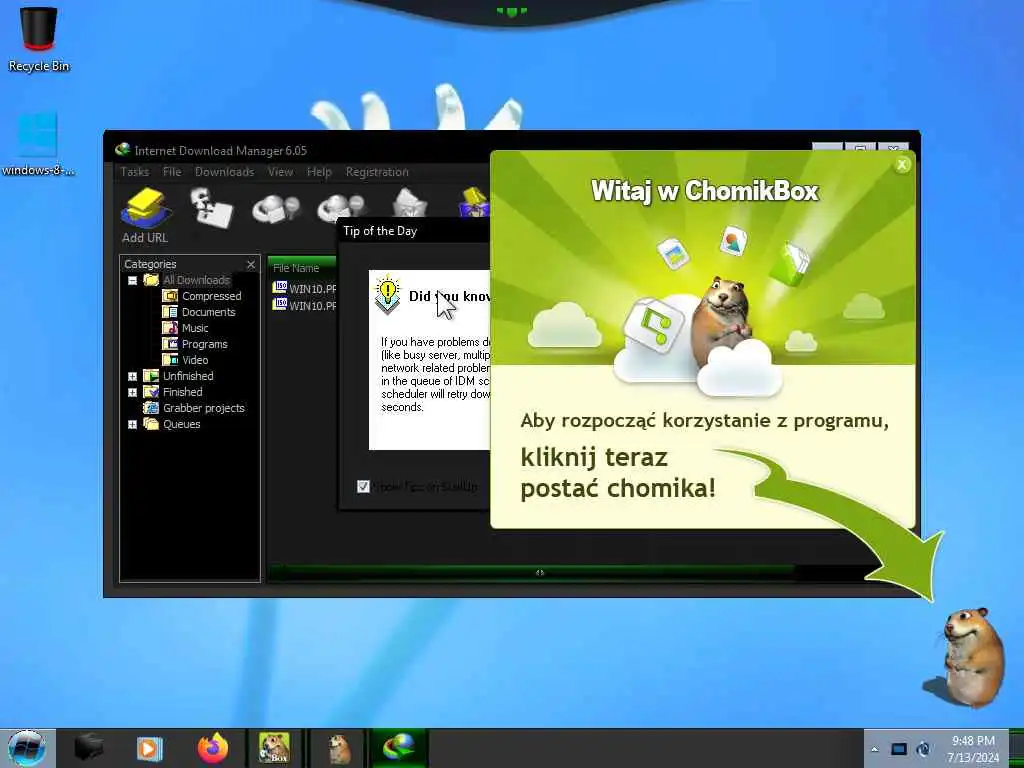The height and width of the screenshot is (768, 1024).
Task: Click the 'Witaj w ChomikBox' heading
Action: tap(705, 191)
